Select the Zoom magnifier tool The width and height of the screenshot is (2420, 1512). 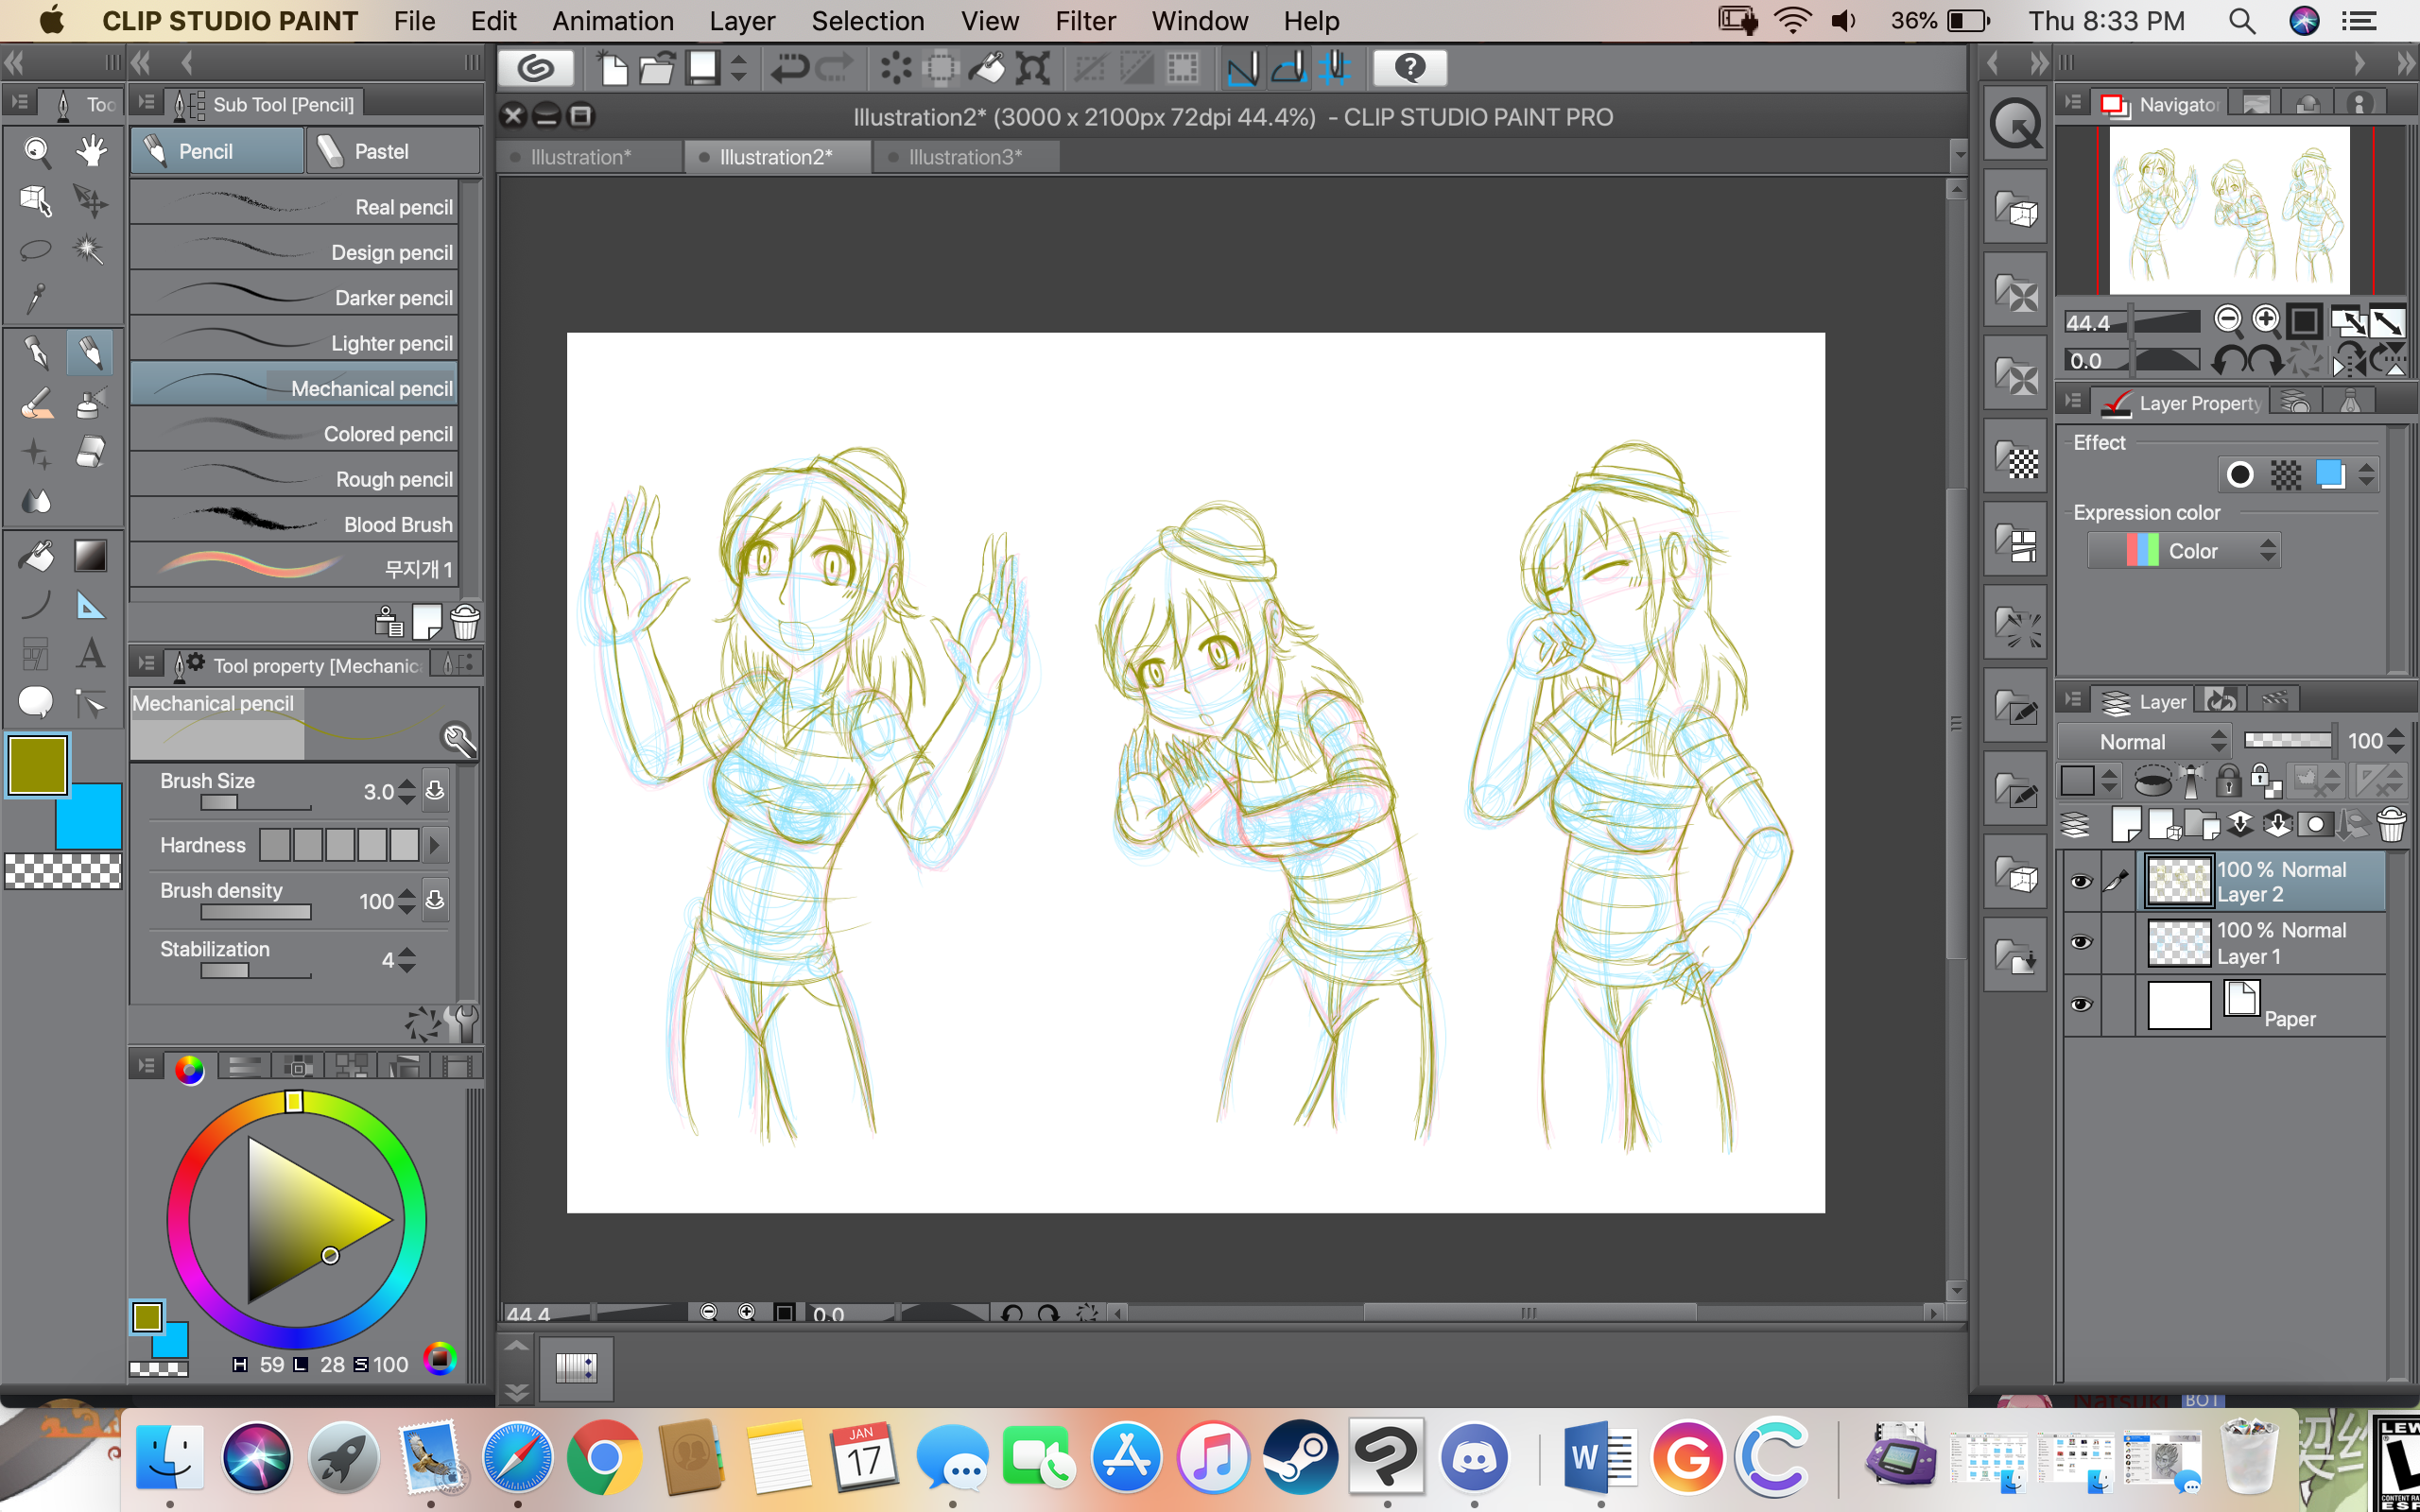click(x=36, y=151)
